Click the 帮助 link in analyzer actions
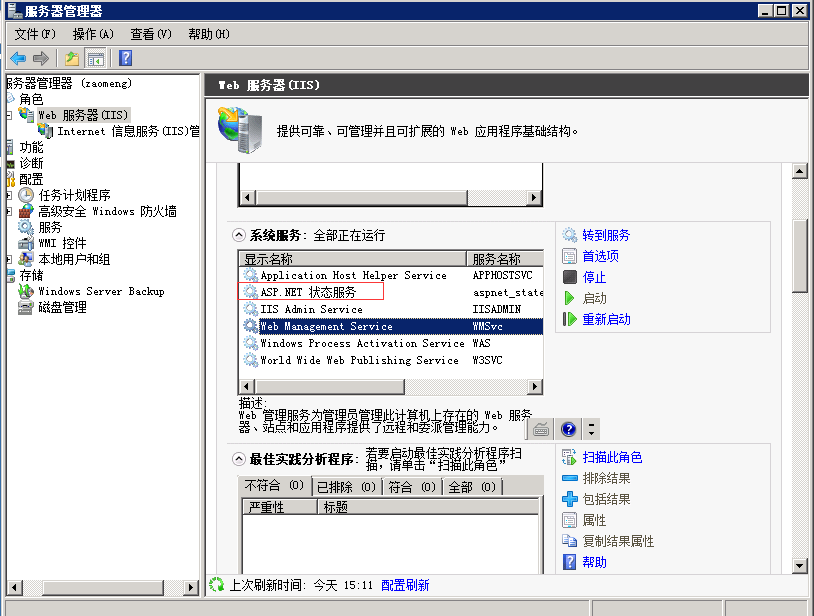 594,562
